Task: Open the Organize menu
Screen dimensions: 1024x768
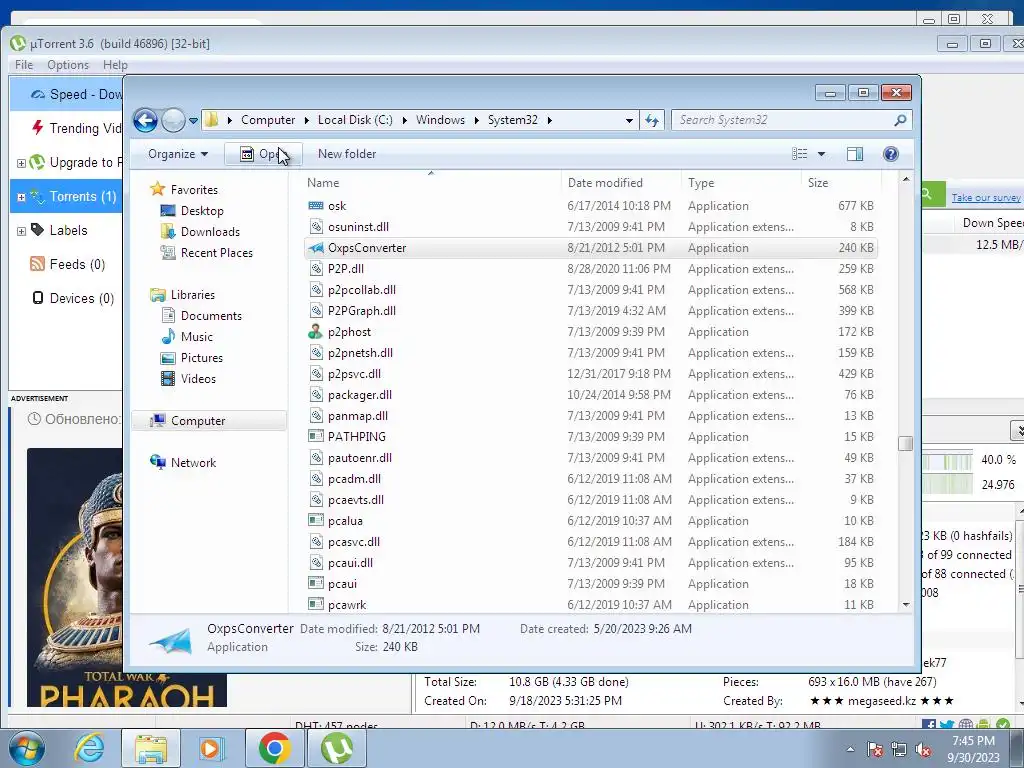Action: [178, 154]
